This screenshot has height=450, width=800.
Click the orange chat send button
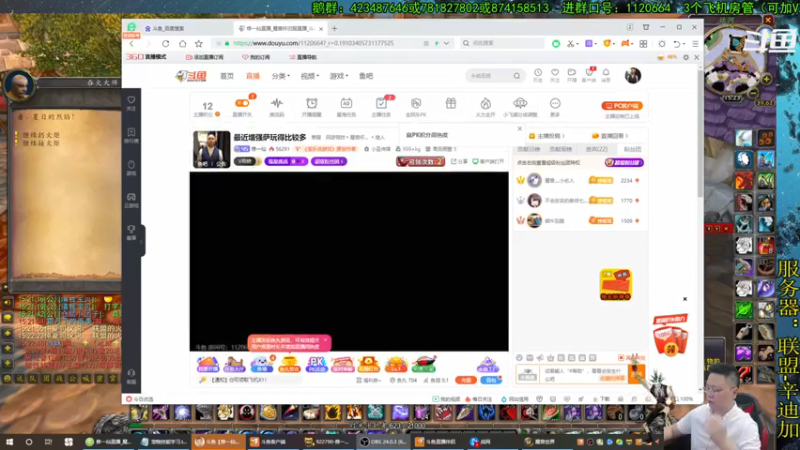pos(637,374)
